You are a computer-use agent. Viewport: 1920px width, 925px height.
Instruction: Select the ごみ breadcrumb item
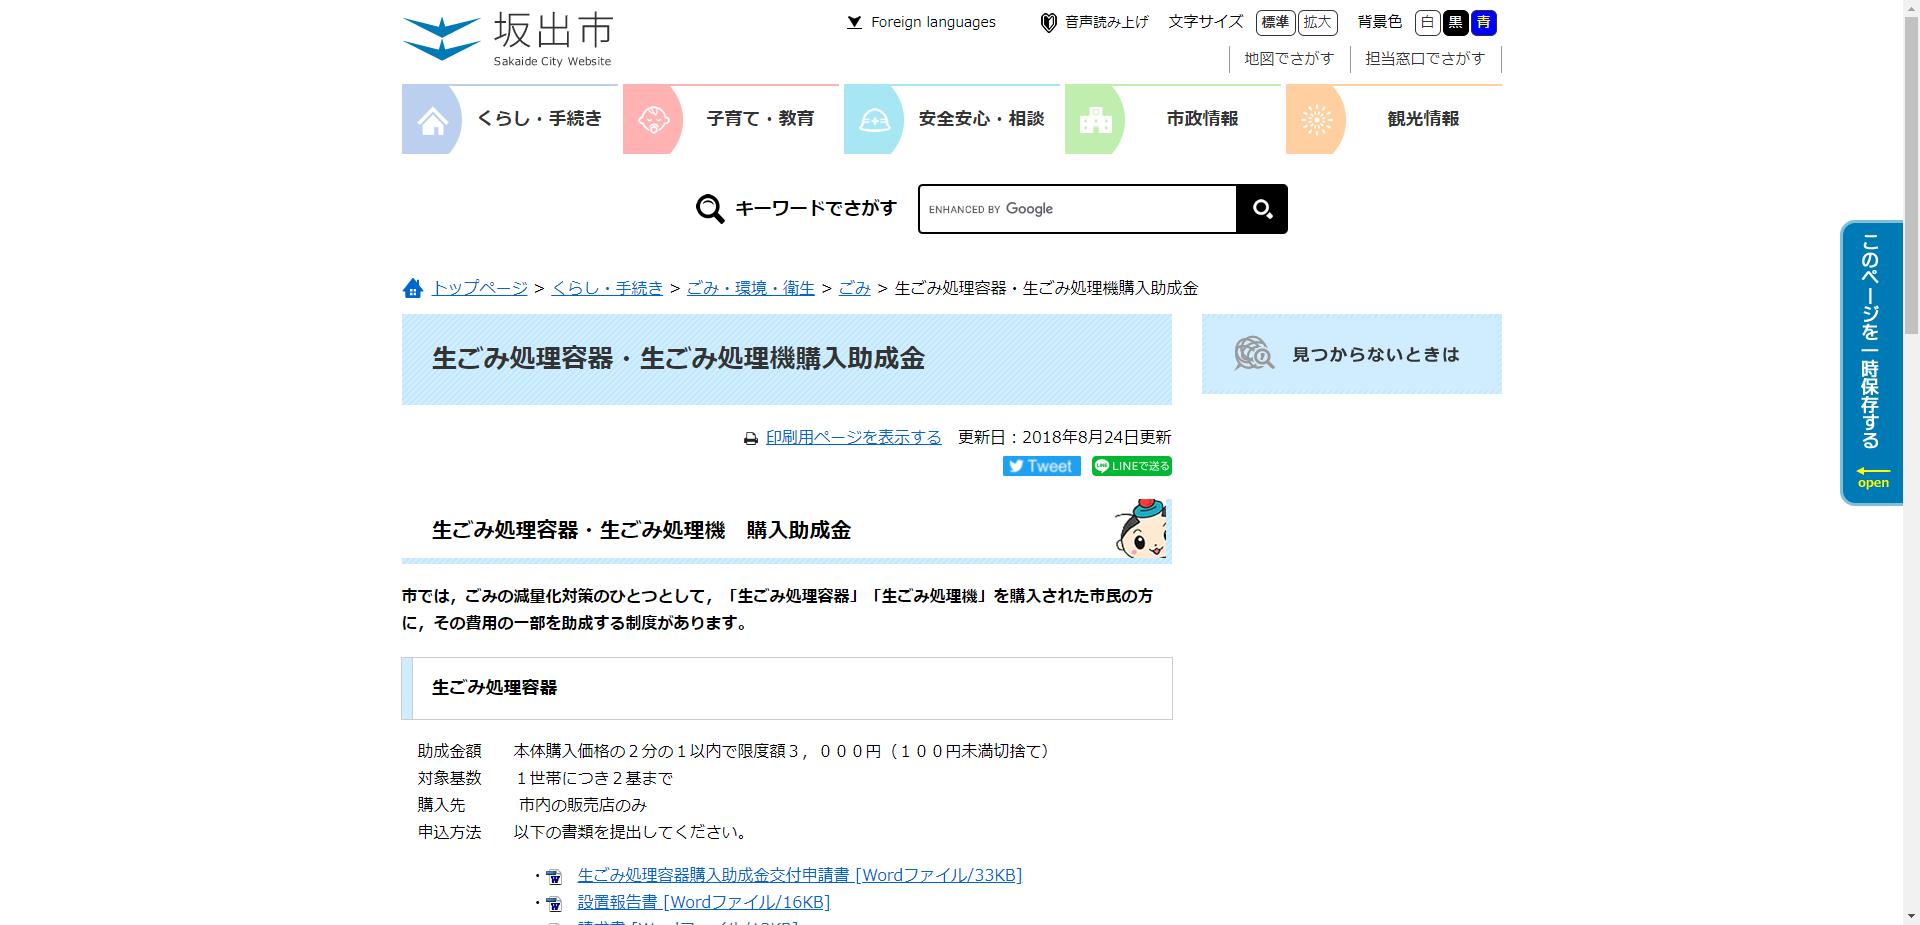coord(855,288)
